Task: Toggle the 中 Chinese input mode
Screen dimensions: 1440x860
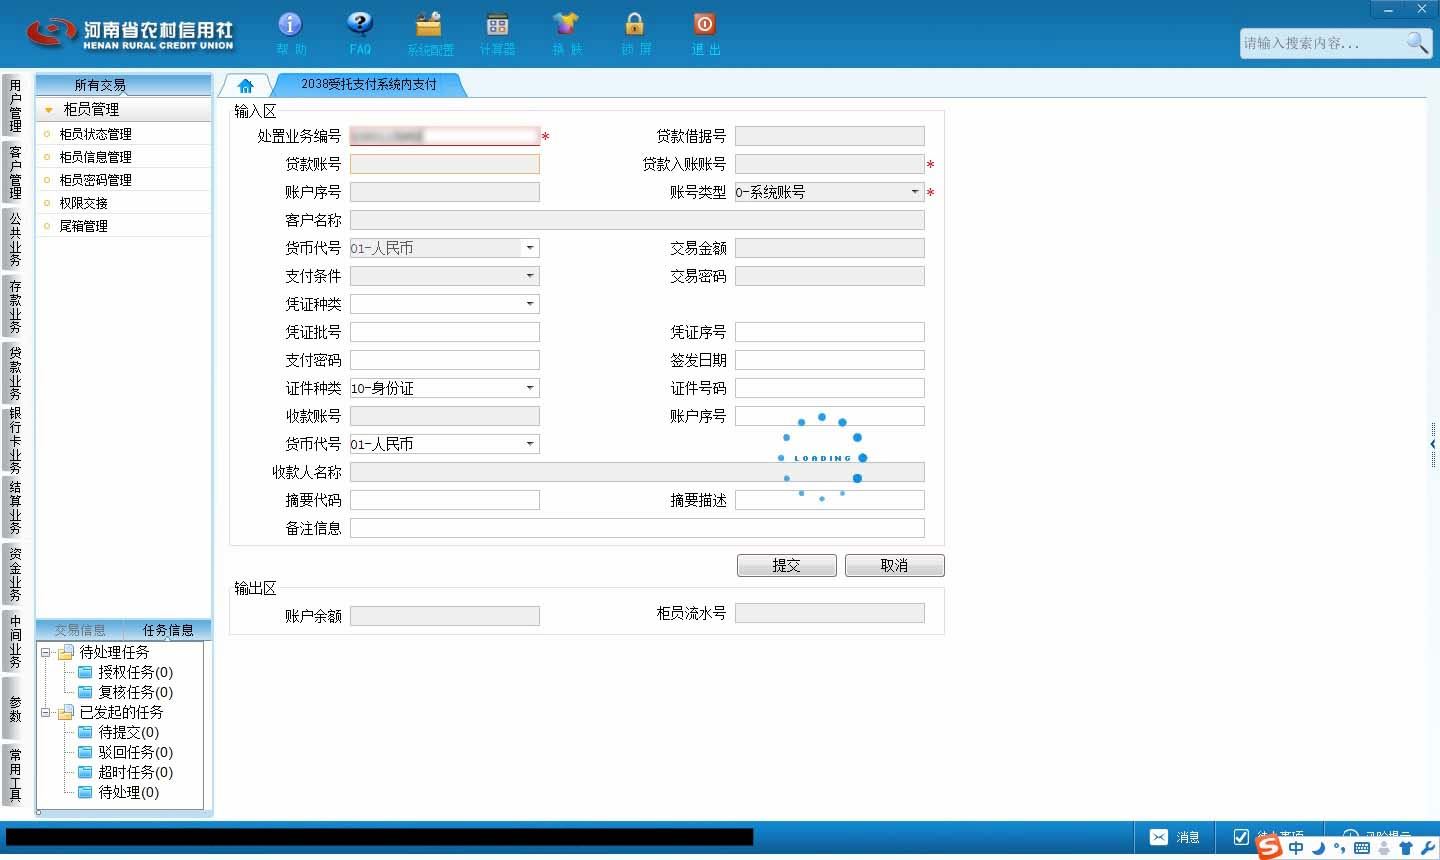Action: point(1296,847)
